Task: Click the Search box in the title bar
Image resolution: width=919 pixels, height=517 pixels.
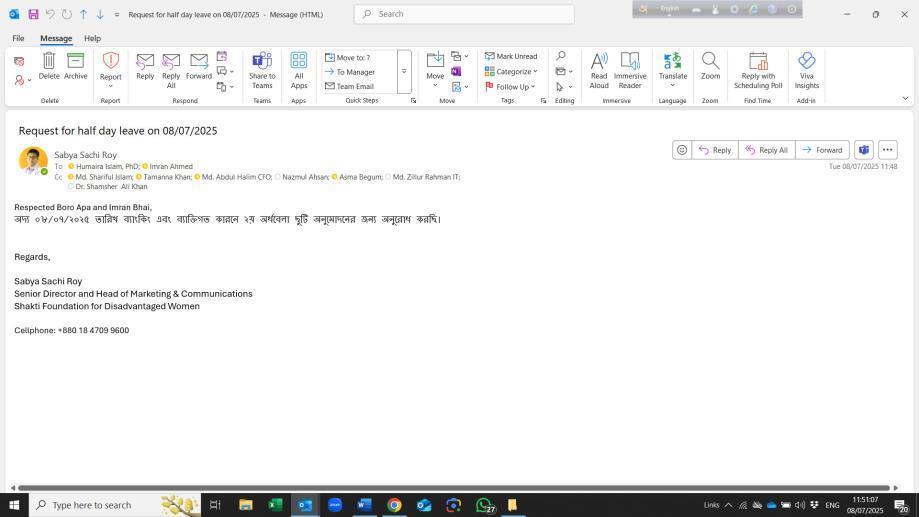Action: (x=465, y=14)
